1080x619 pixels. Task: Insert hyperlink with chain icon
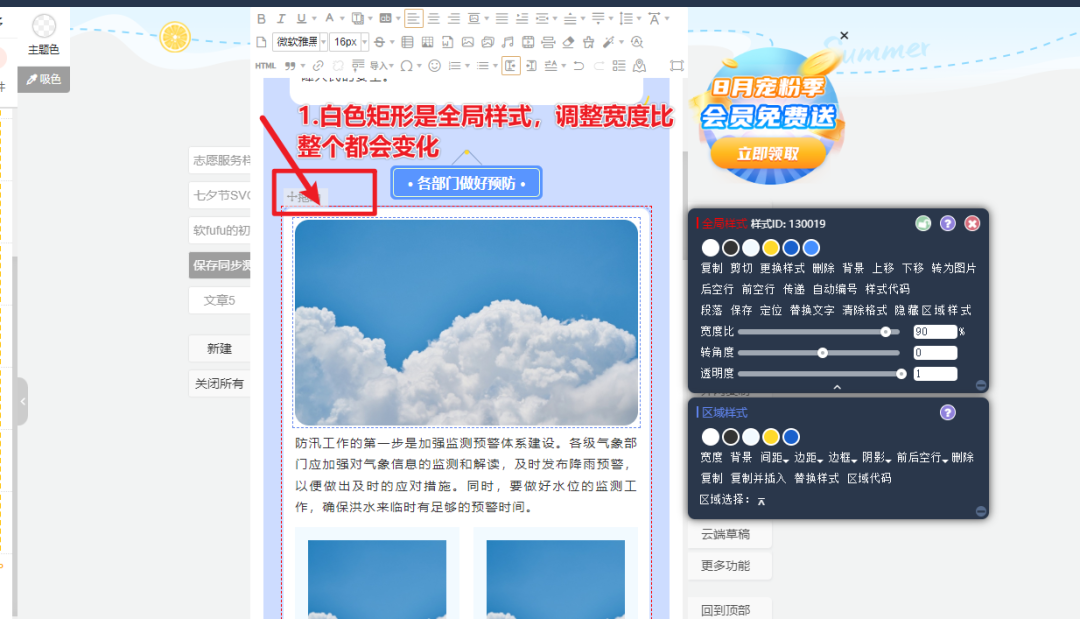318,66
